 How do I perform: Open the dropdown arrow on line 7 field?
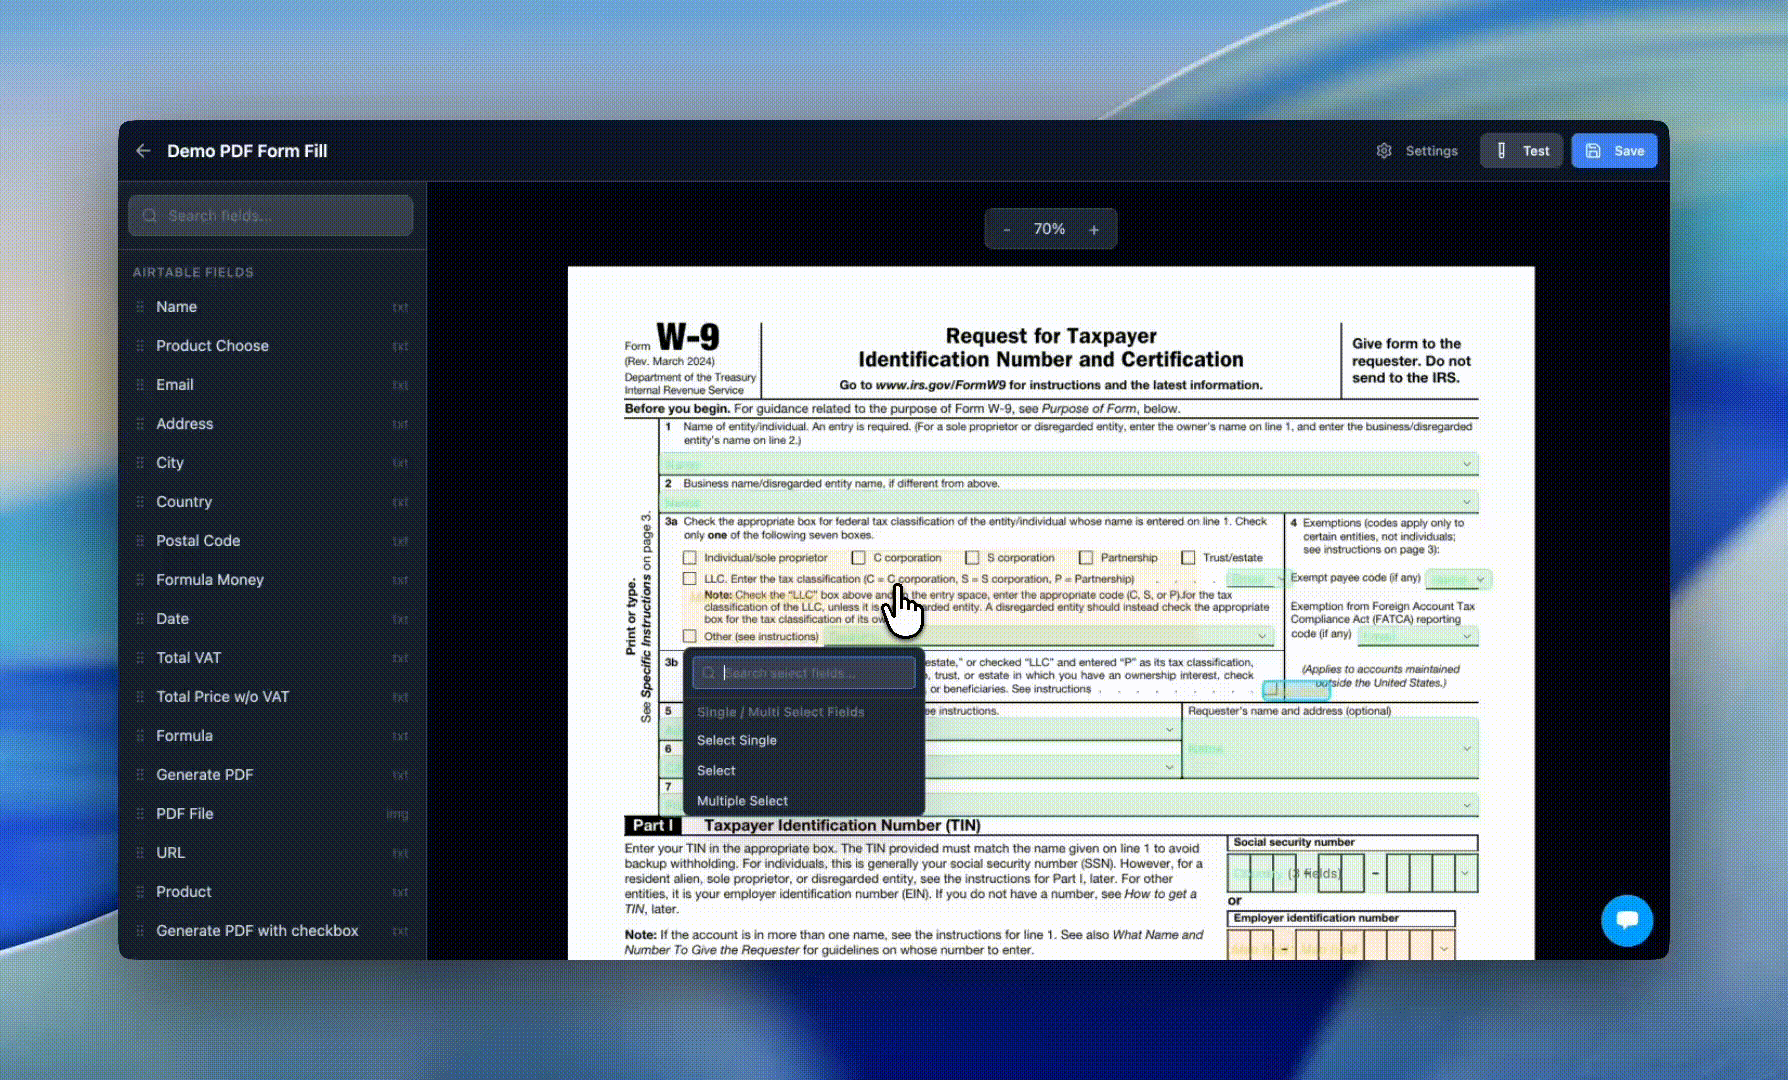point(1467,805)
